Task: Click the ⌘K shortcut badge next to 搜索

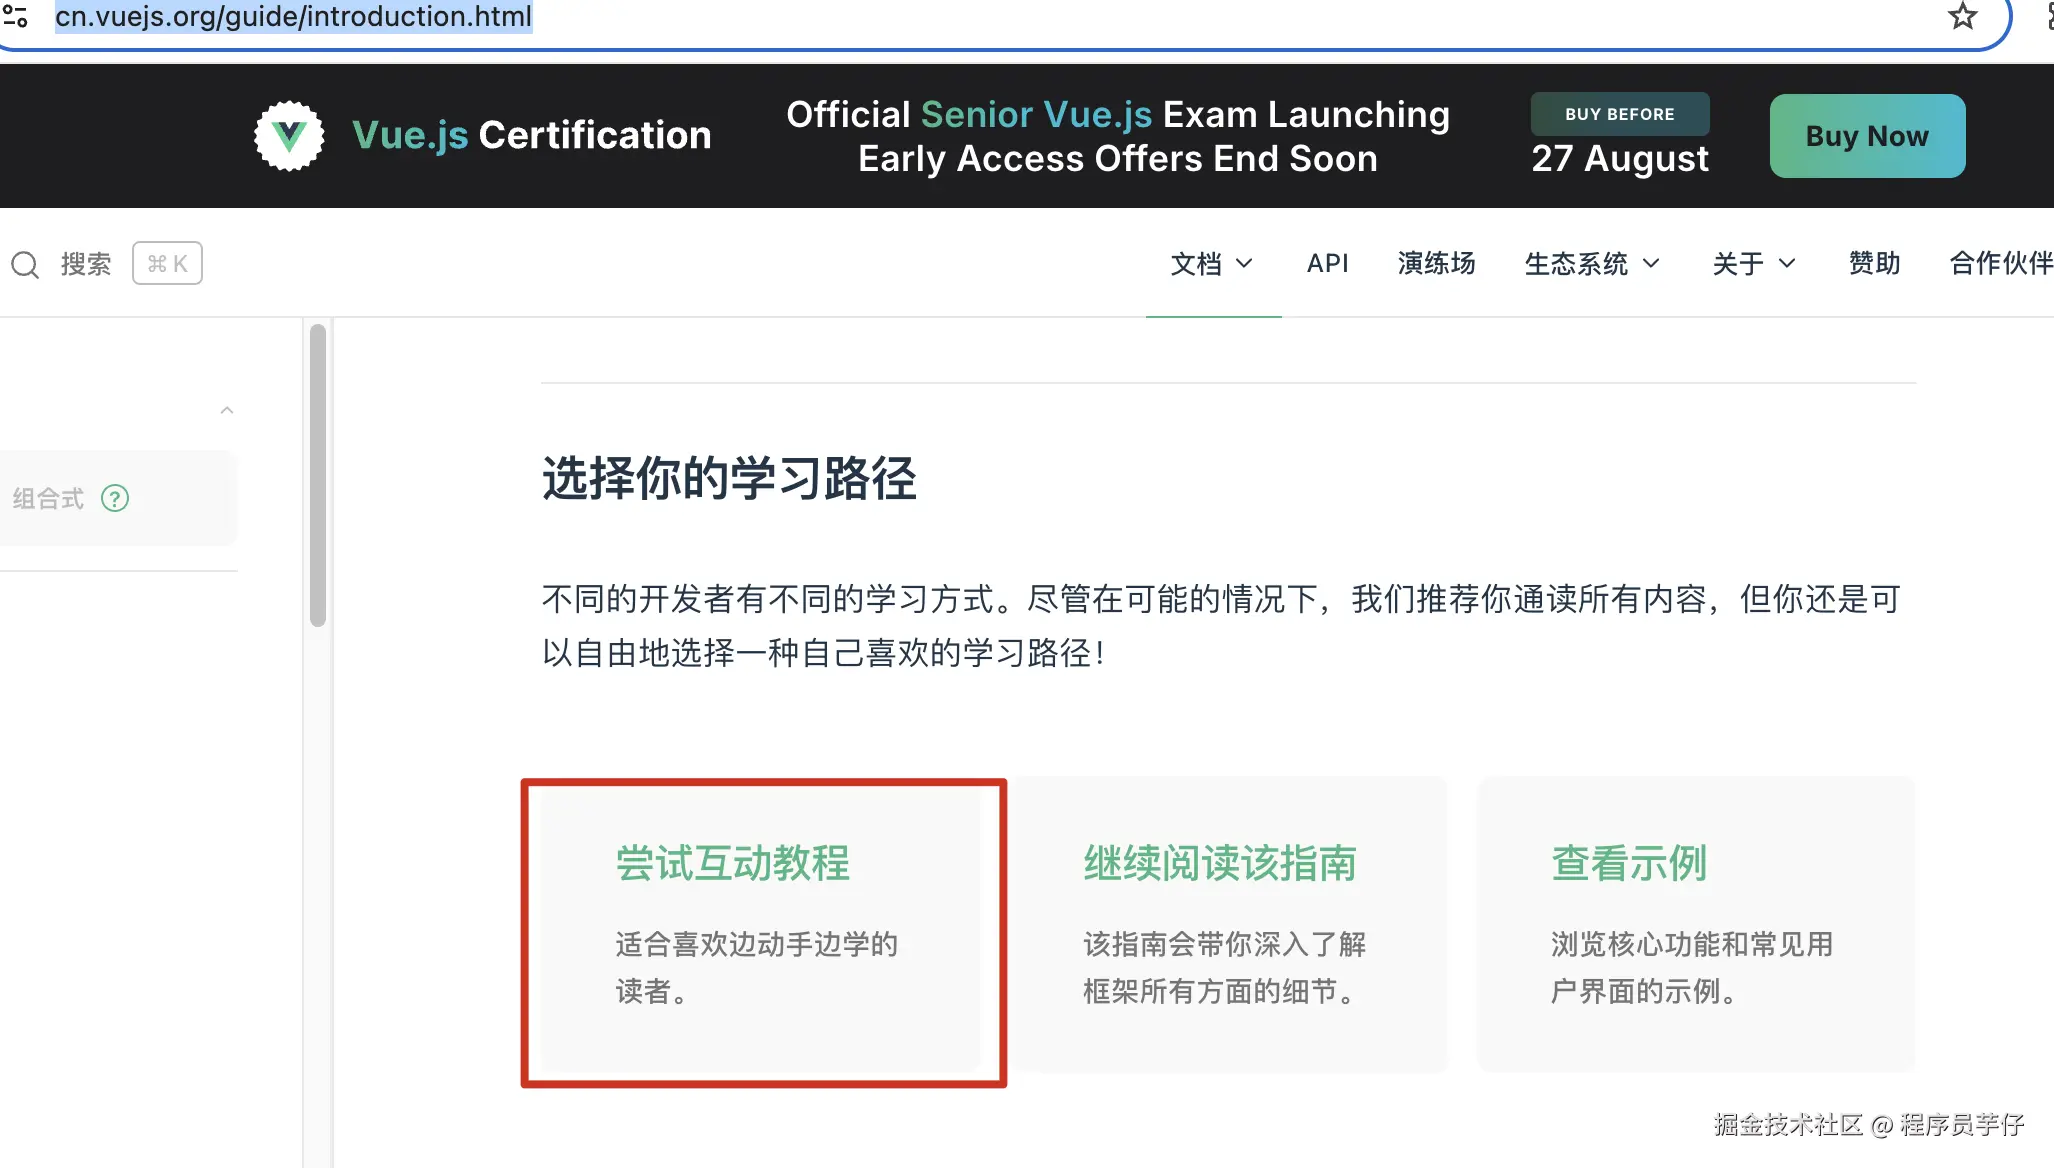Action: (x=167, y=262)
